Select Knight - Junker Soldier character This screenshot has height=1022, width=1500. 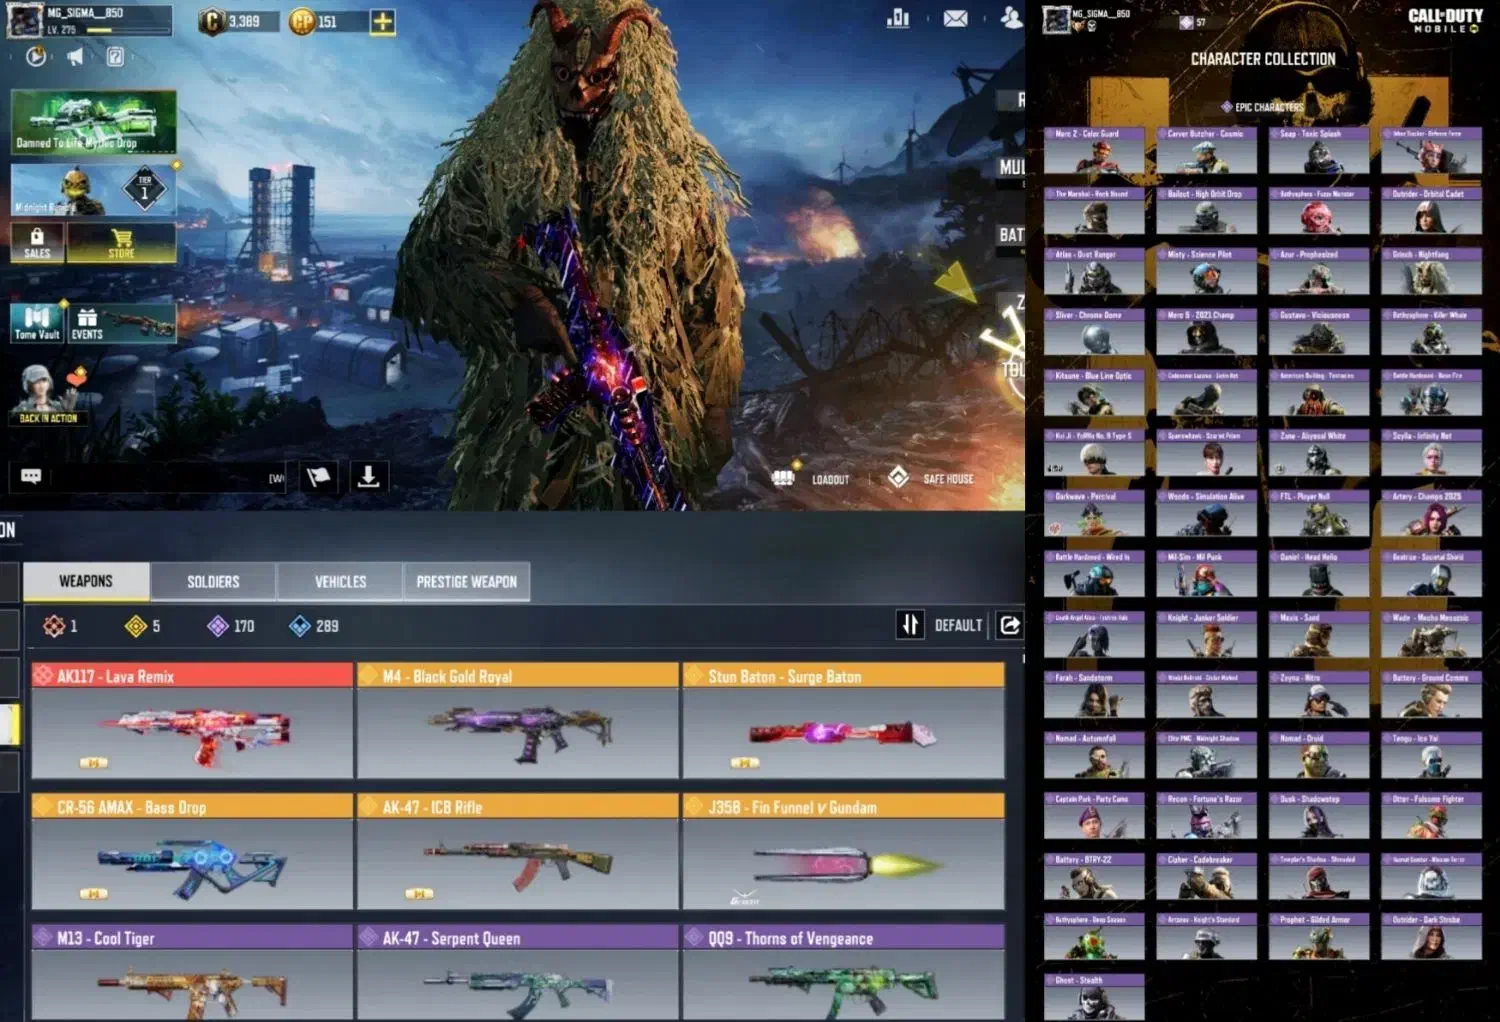click(1206, 635)
